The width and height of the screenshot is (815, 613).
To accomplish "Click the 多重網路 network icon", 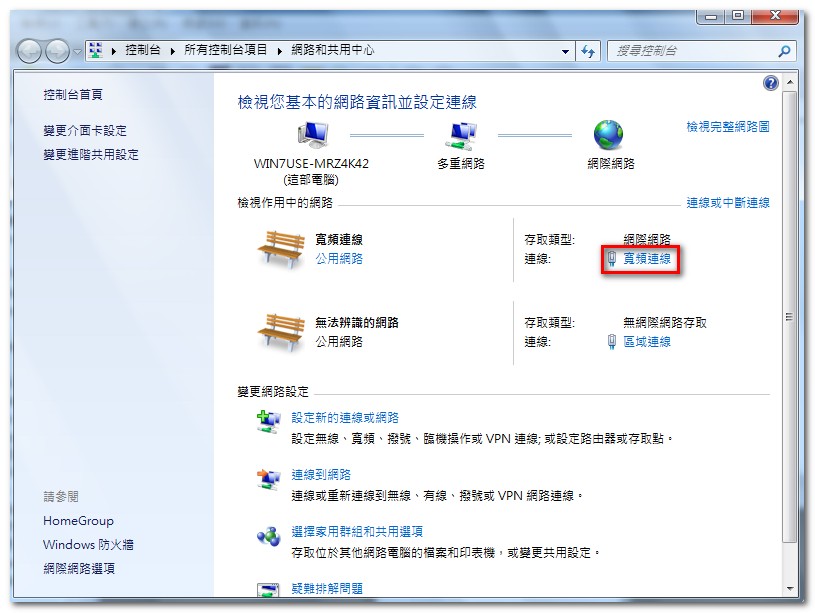I will tap(461, 134).
